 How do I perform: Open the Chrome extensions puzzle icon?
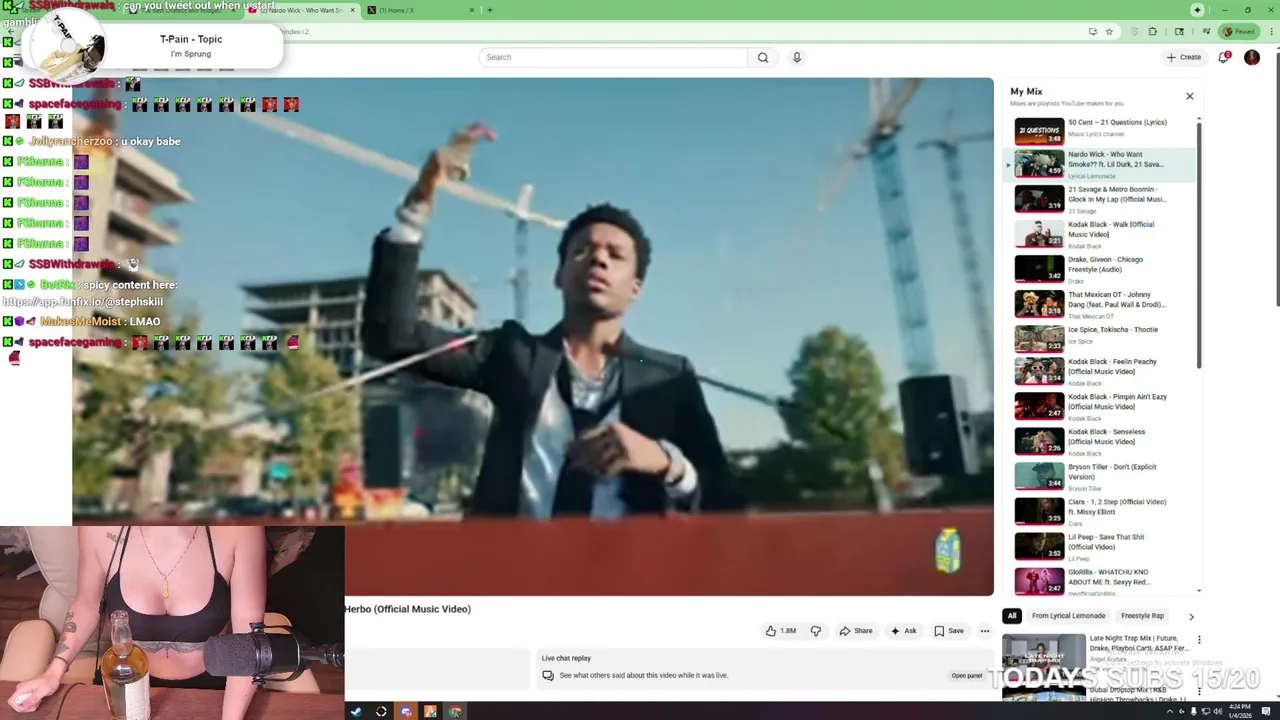1153,31
